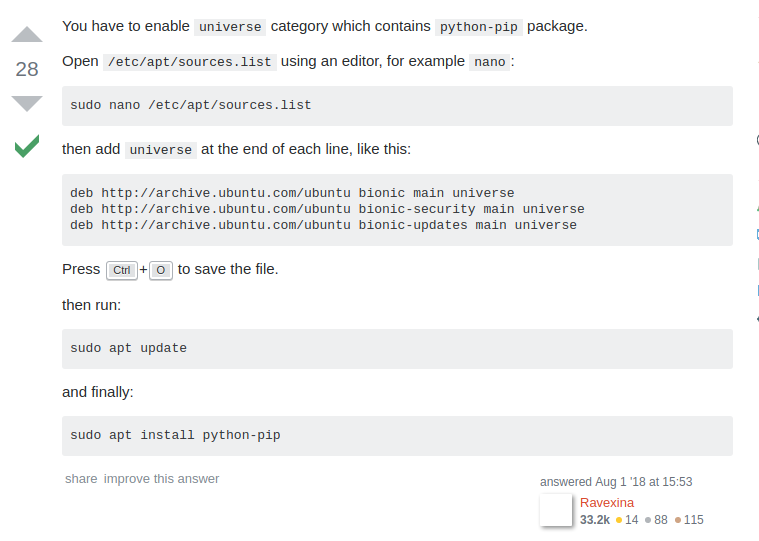Downvote this answer with the down arrow
The height and width of the screenshot is (541, 759).
[27, 103]
